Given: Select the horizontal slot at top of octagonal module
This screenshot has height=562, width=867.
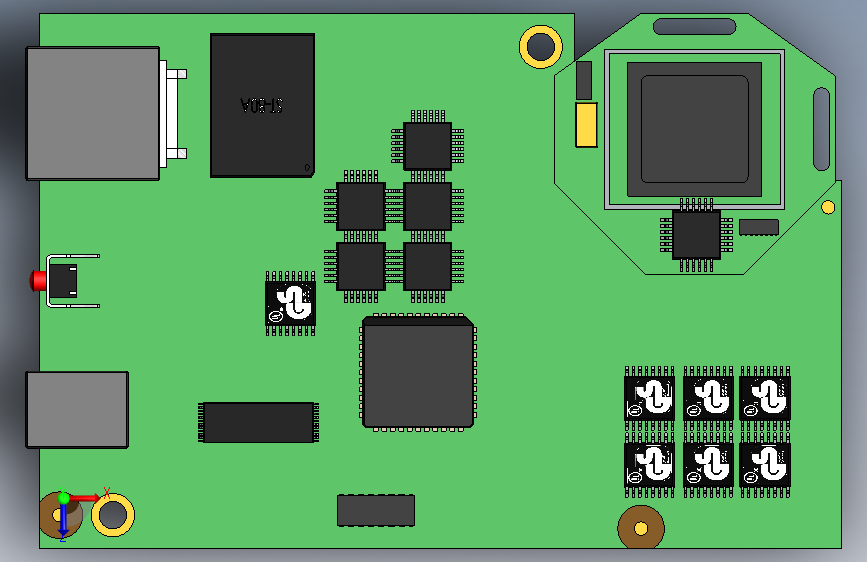Looking at the screenshot, I should tap(694, 27).
